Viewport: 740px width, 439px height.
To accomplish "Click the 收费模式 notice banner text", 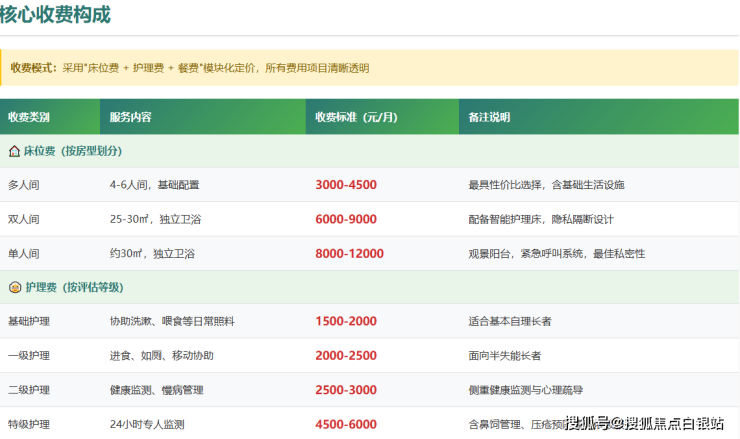I will click(190, 68).
